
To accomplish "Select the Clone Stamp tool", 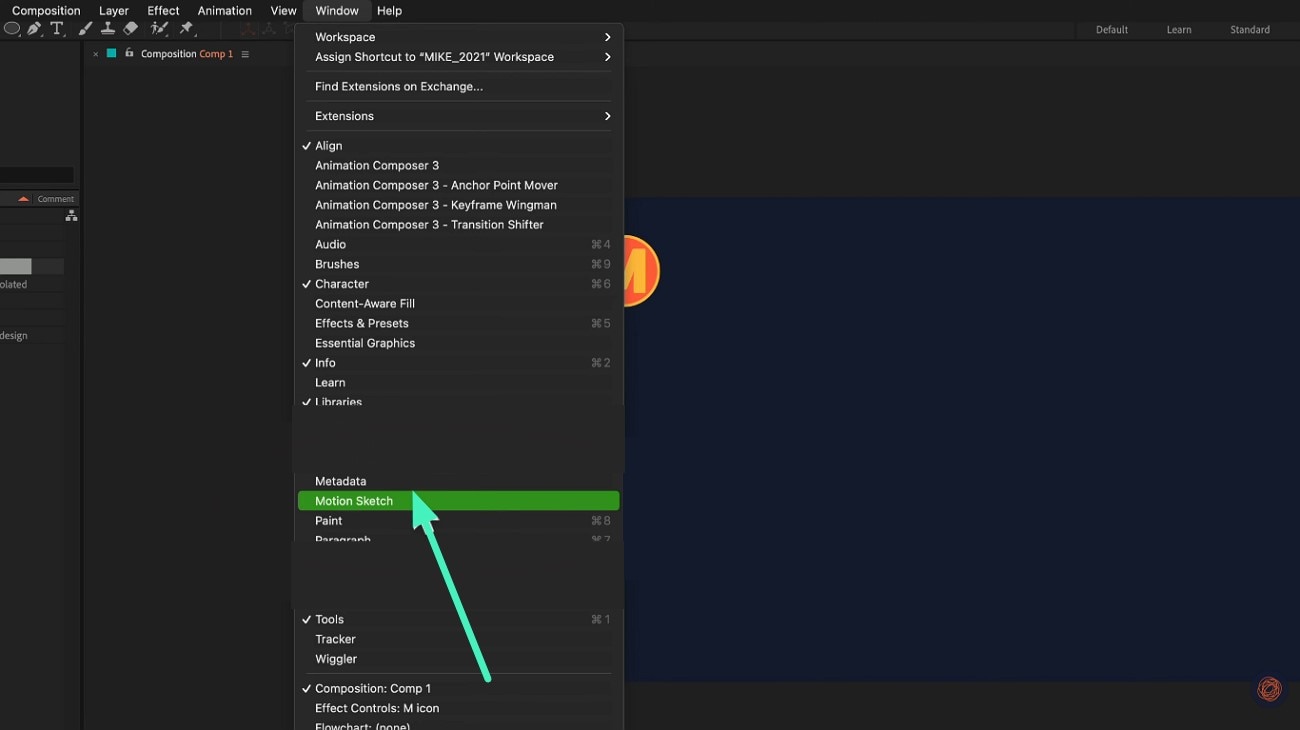I will pos(108,28).
